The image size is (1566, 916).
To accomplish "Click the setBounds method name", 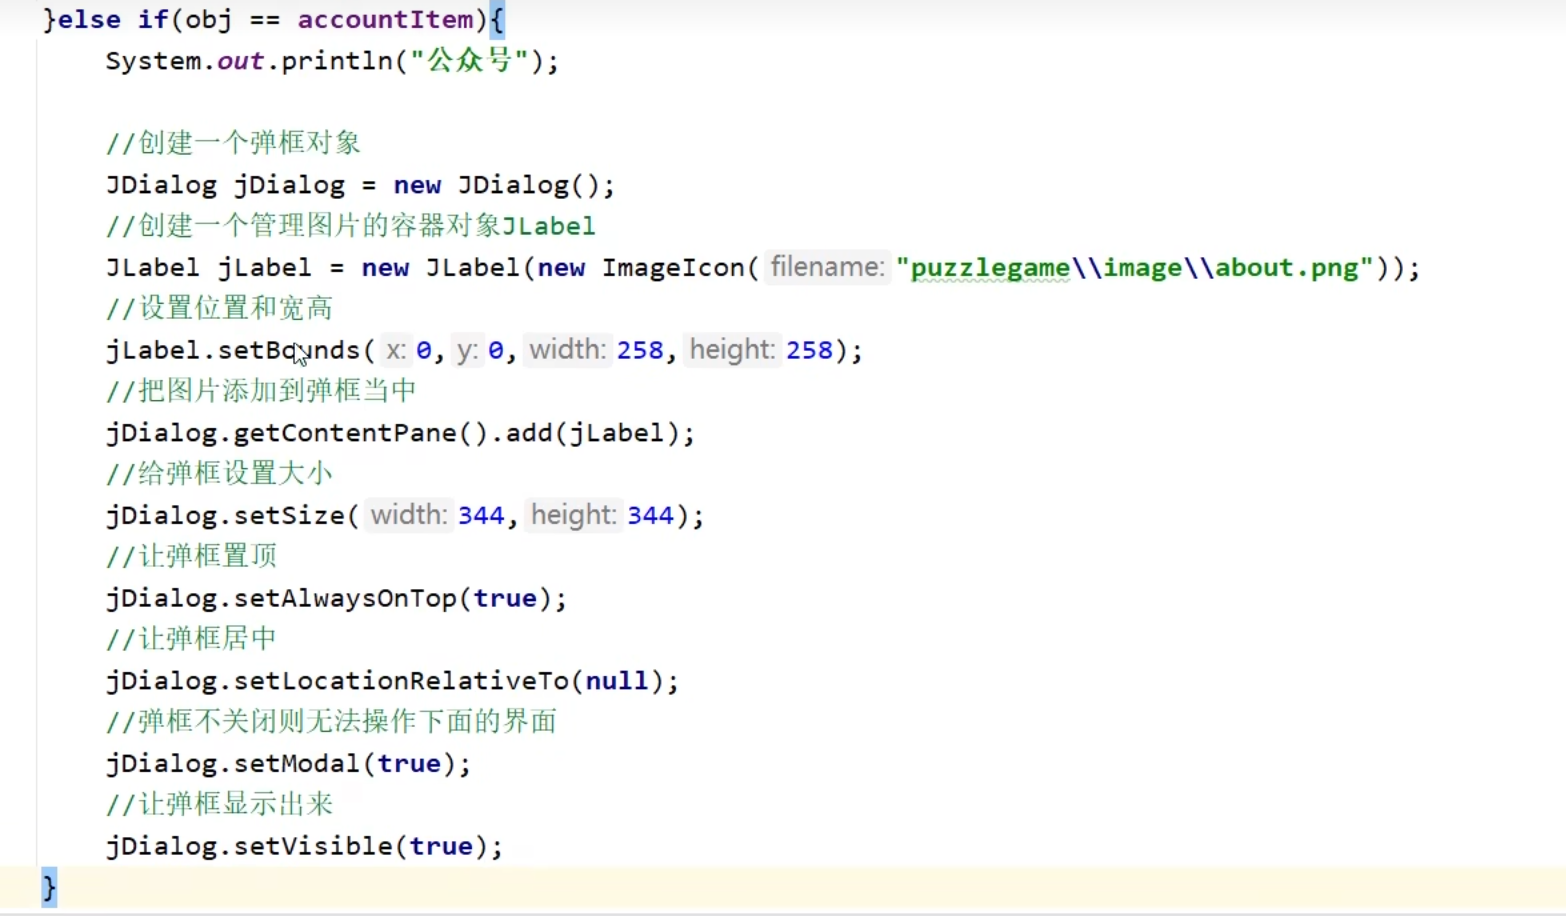I will [288, 350].
